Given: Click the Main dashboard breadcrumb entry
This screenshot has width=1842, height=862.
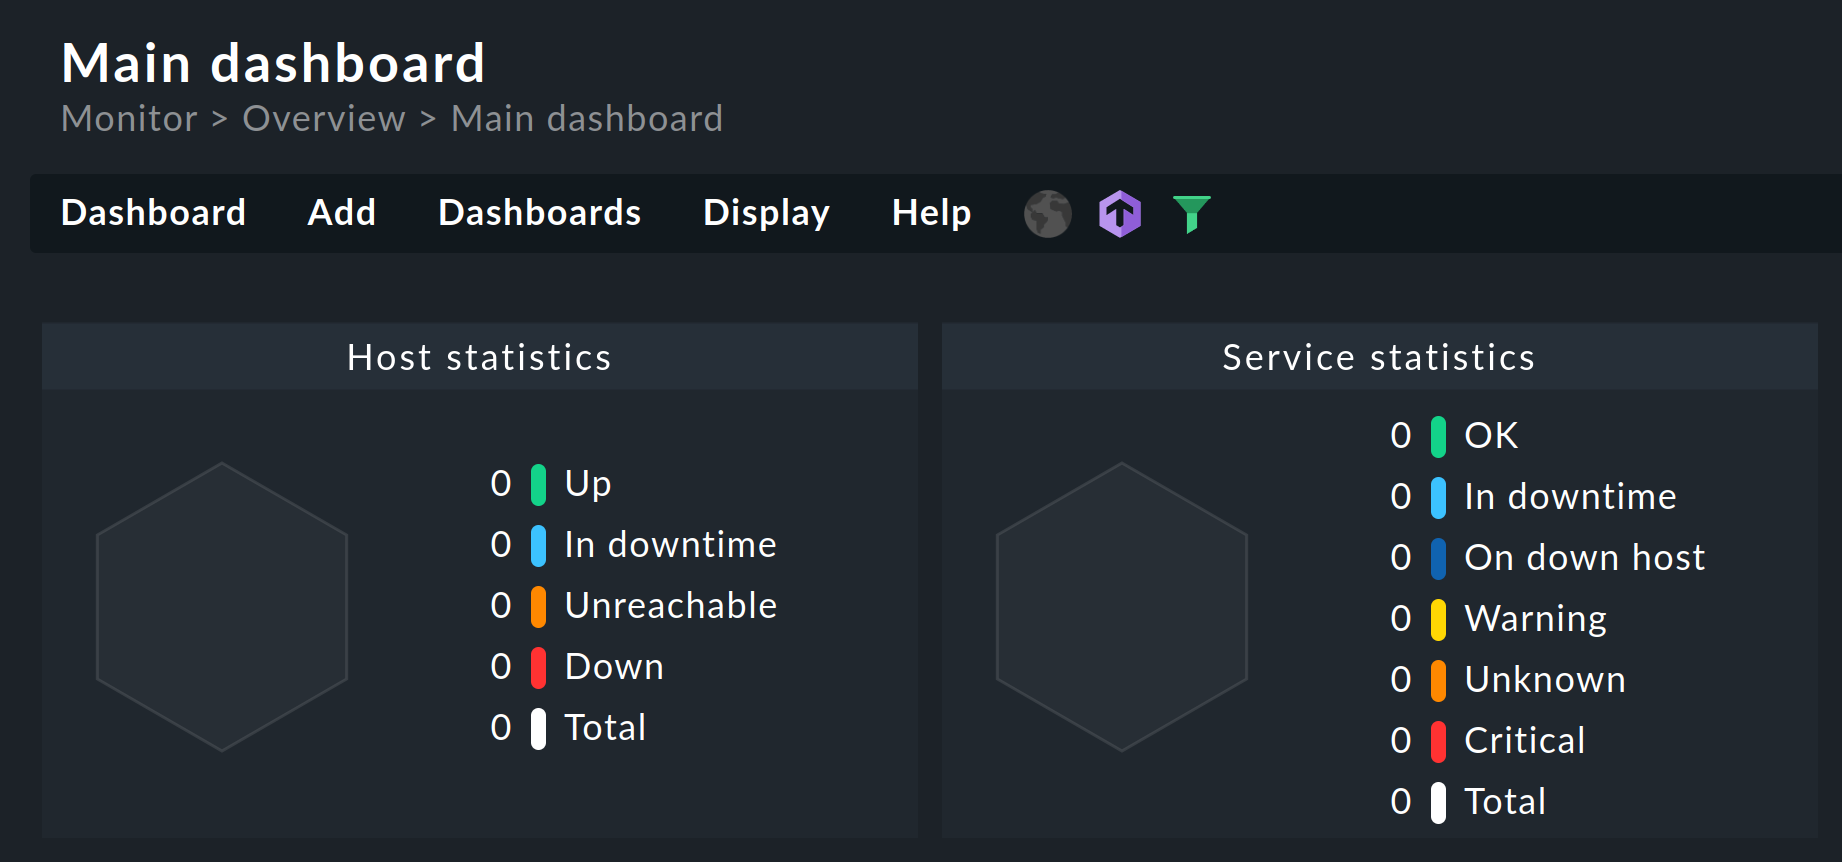Looking at the screenshot, I should point(587,119).
